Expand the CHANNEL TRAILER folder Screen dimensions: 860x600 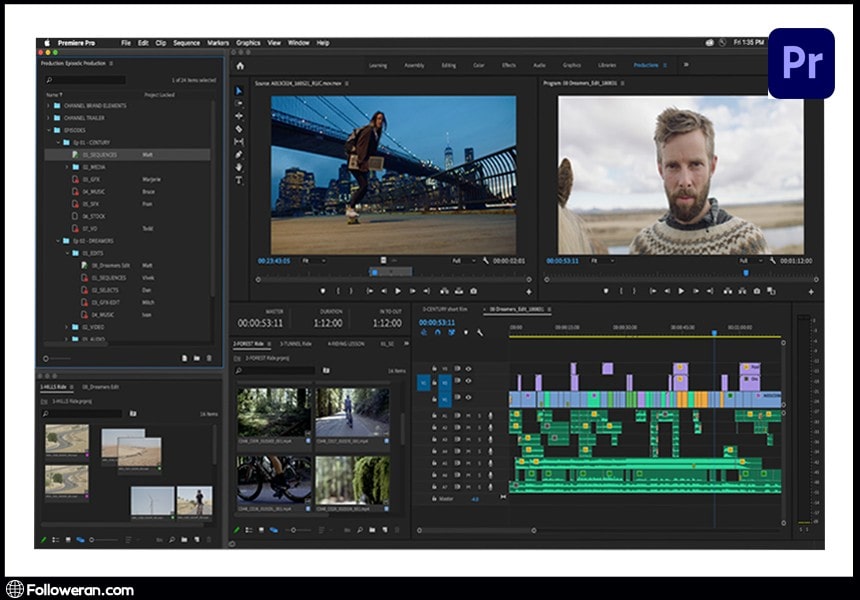48,117
